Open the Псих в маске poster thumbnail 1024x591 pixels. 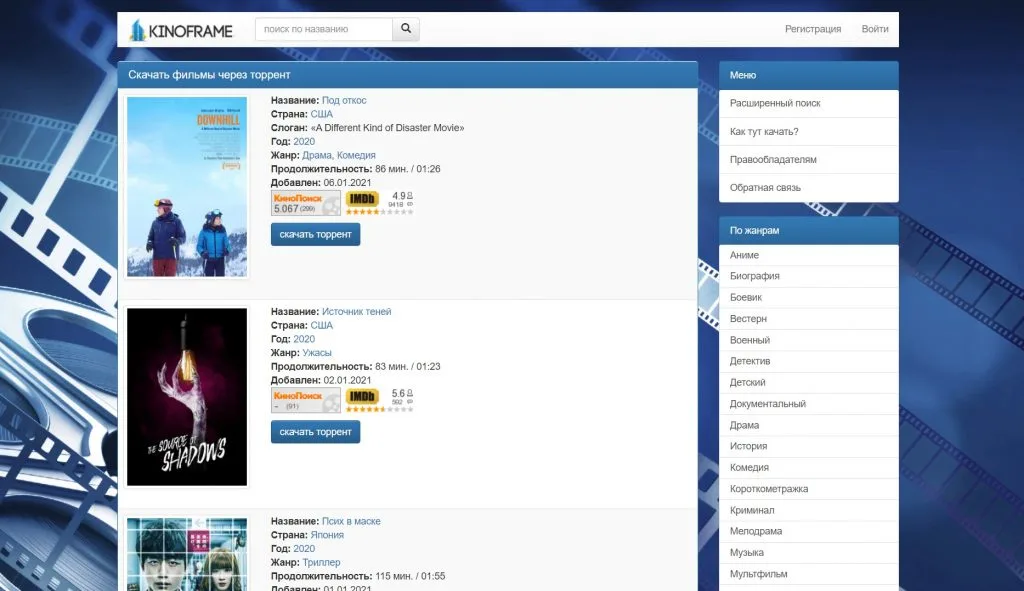coord(187,554)
